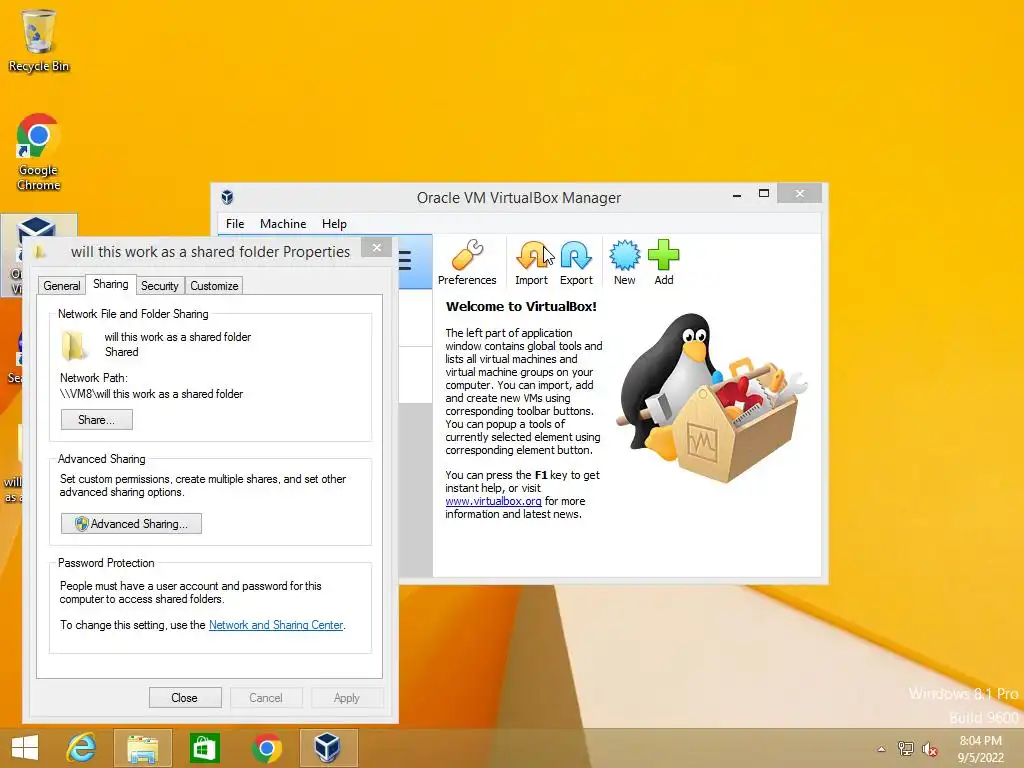Open File Explorer from taskbar

142,748
